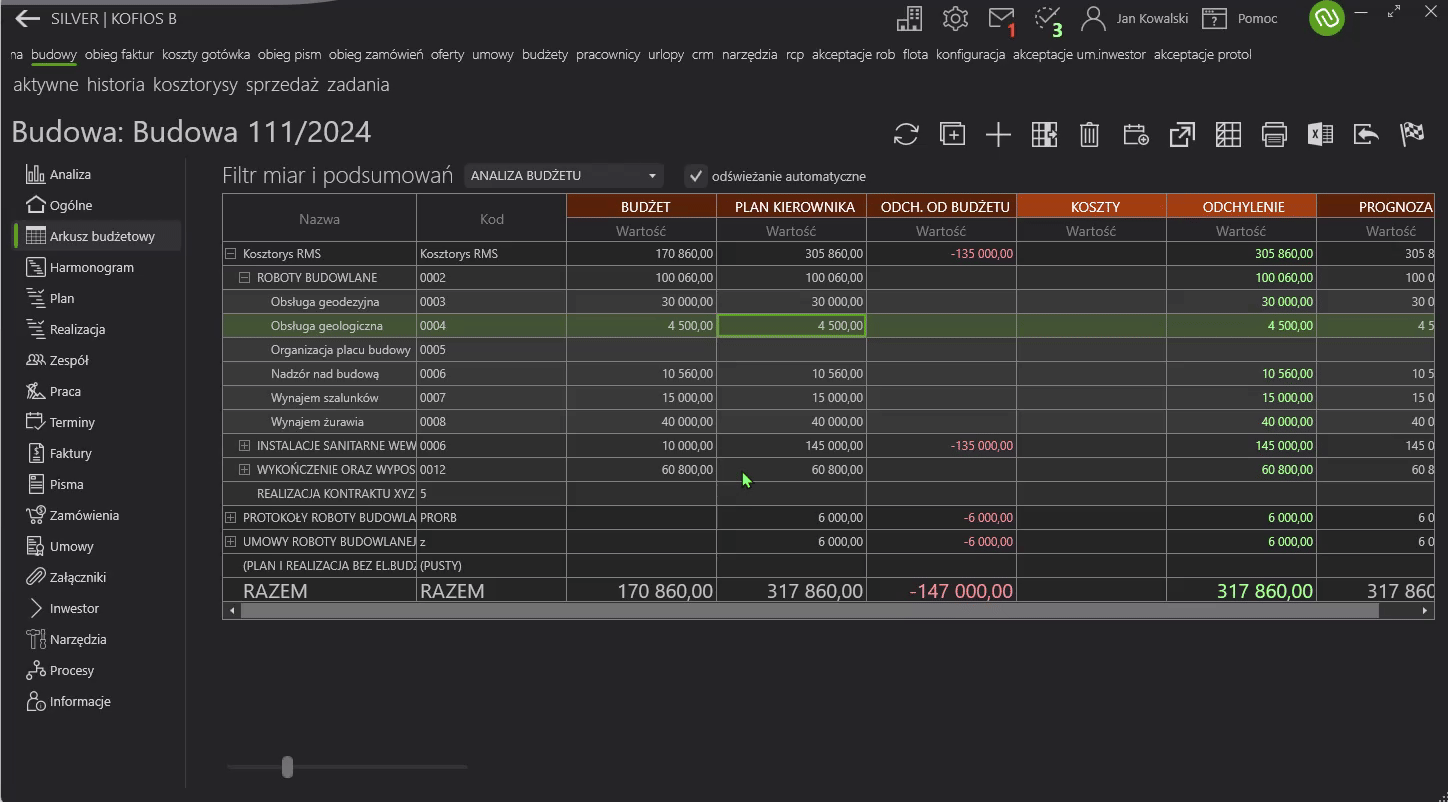Open the Pomoc help window
Viewport: 1448px width, 802px height.
click(x=1240, y=18)
